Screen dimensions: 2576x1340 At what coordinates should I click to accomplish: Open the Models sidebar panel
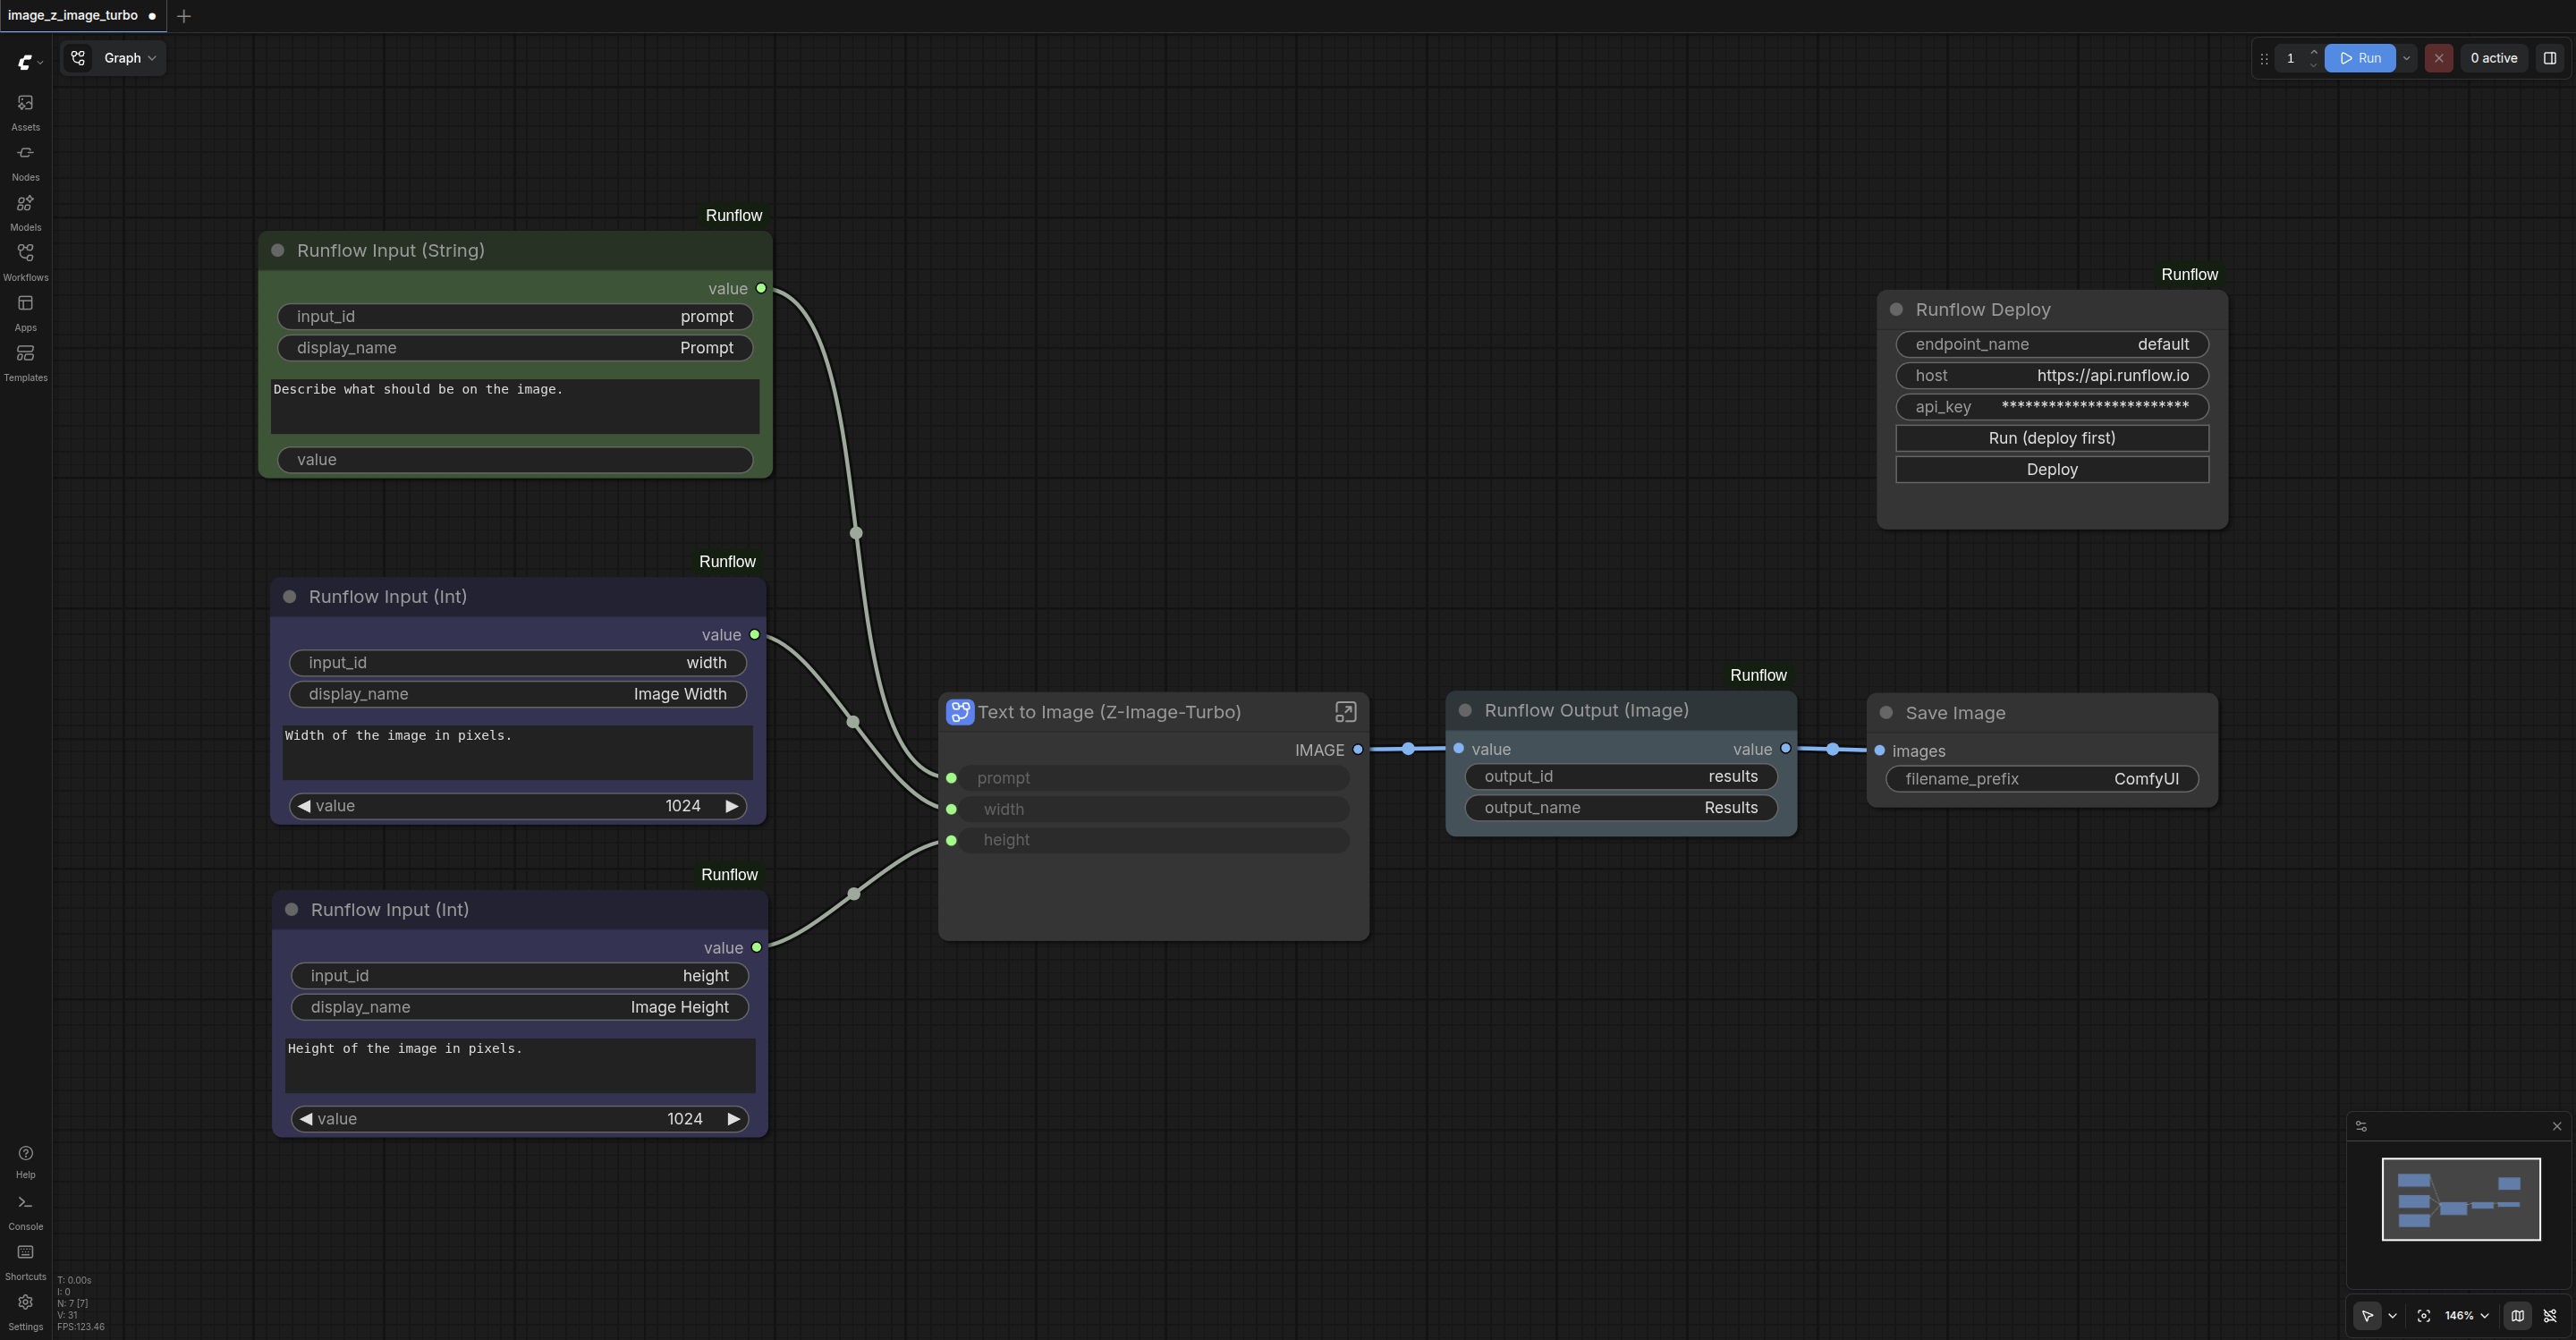(x=25, y=212)
